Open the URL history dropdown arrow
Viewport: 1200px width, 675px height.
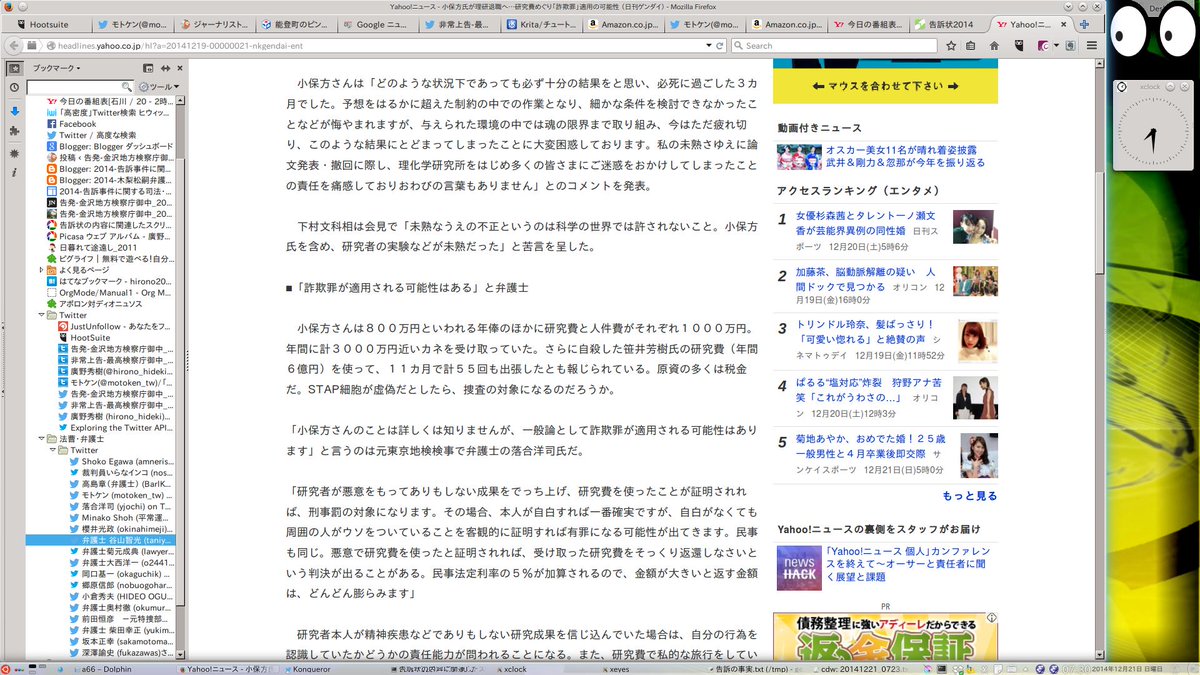click(708, 45)
